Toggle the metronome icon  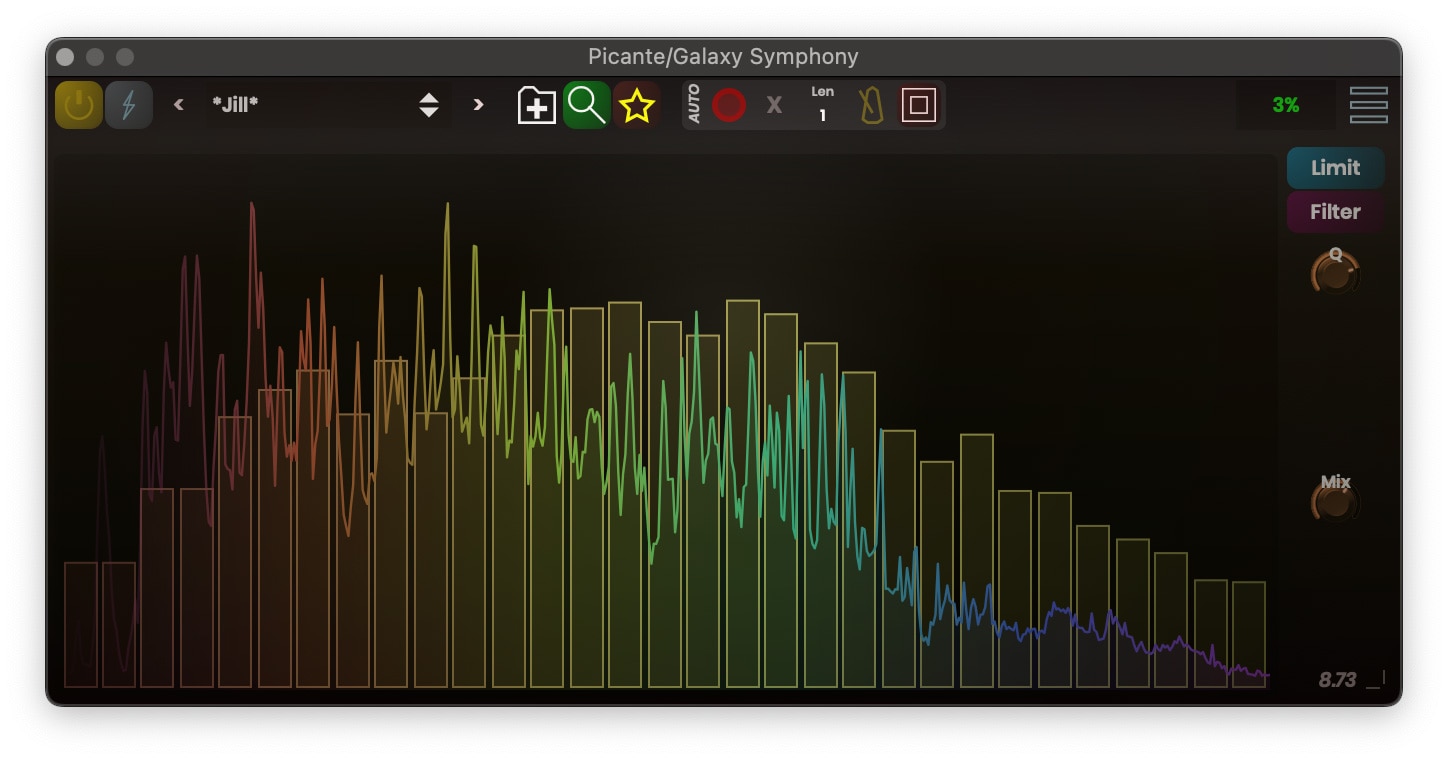(871, 105)
